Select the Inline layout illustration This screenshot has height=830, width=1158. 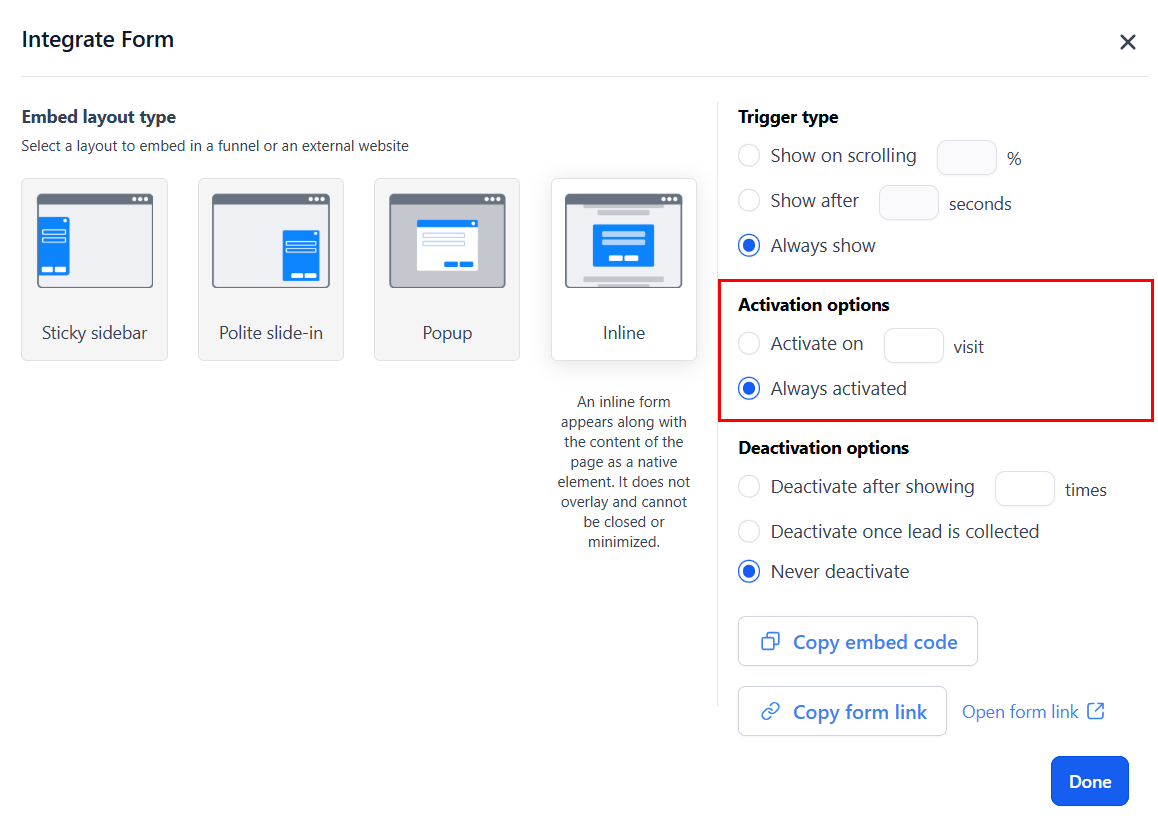[623, 241]
